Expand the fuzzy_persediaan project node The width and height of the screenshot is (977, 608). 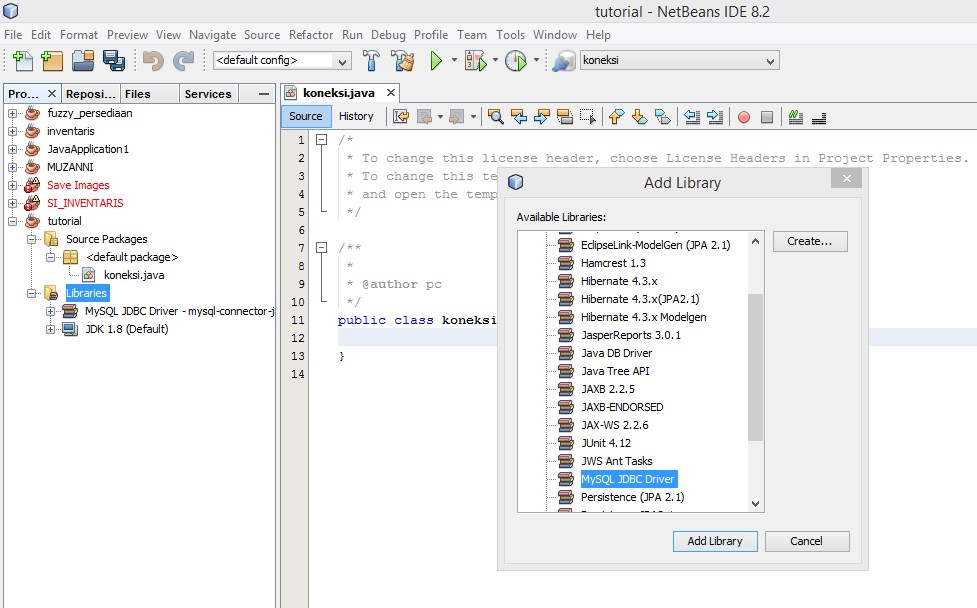13,113
